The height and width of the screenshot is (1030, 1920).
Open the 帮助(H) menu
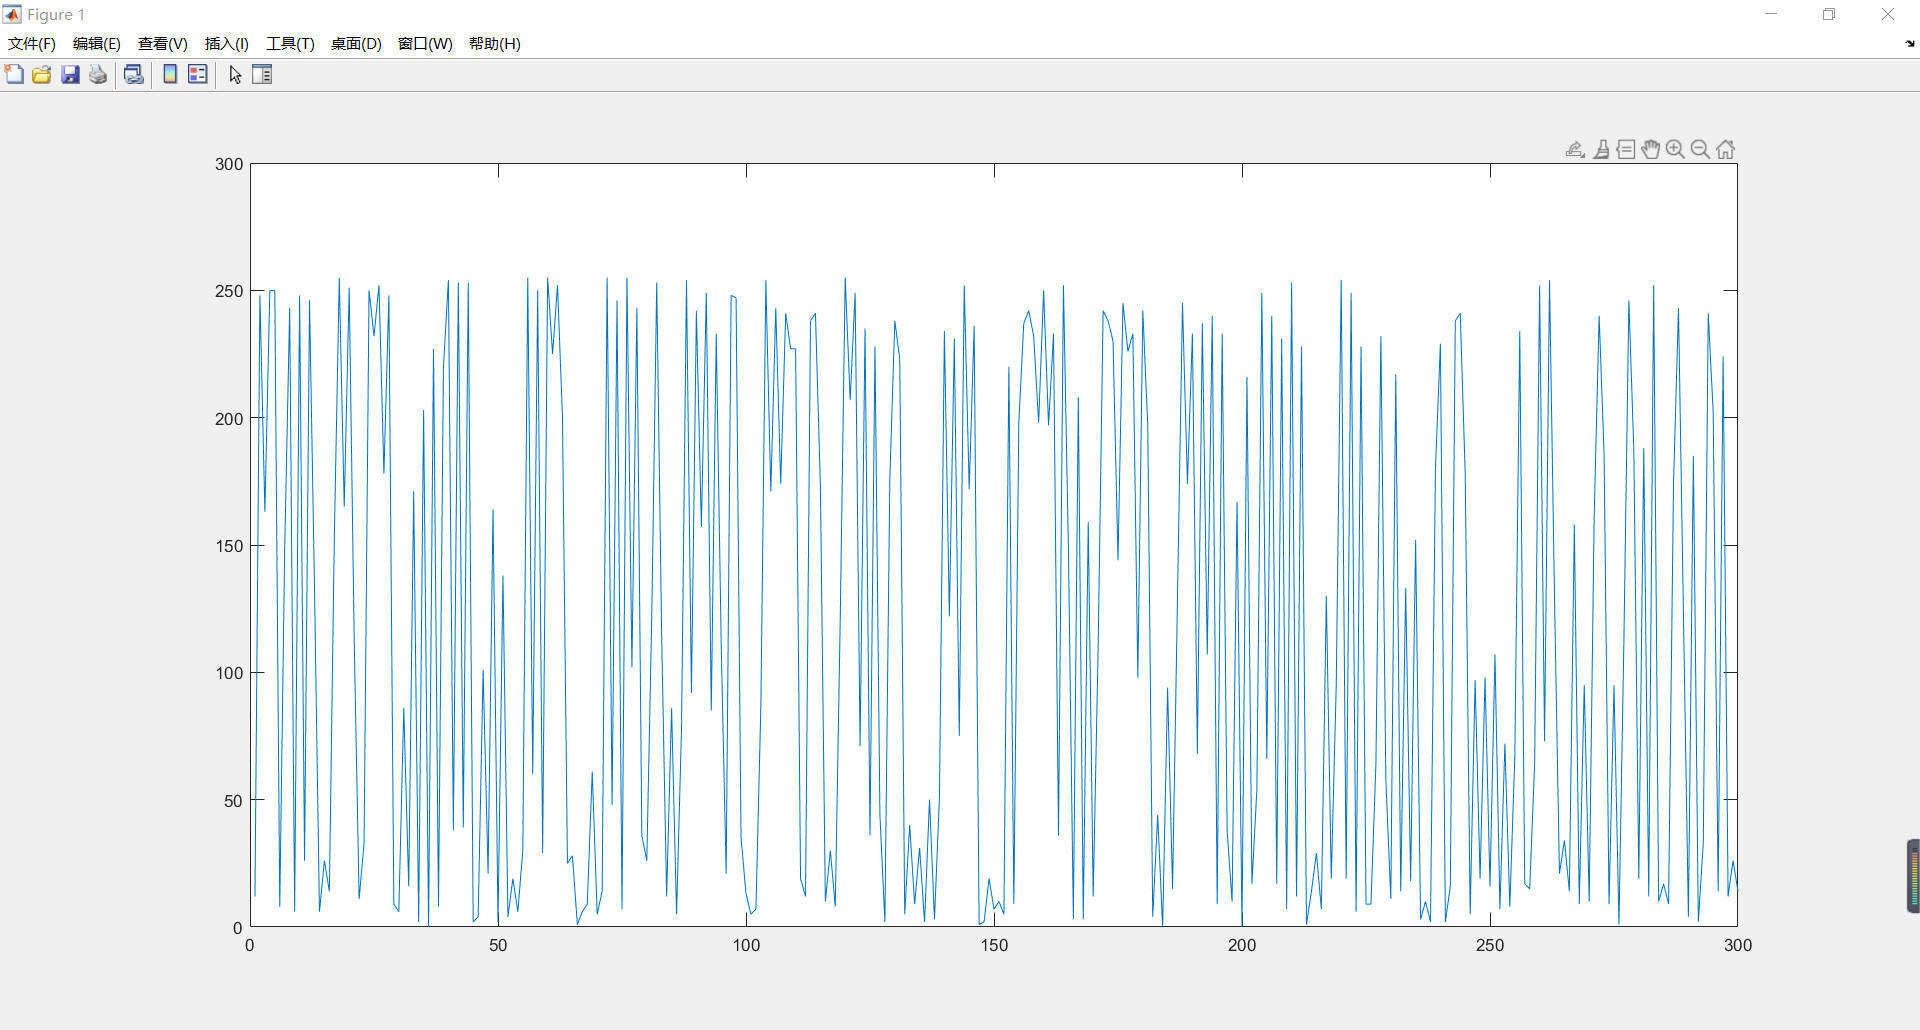pyautogui.click(x=495, y=44)
